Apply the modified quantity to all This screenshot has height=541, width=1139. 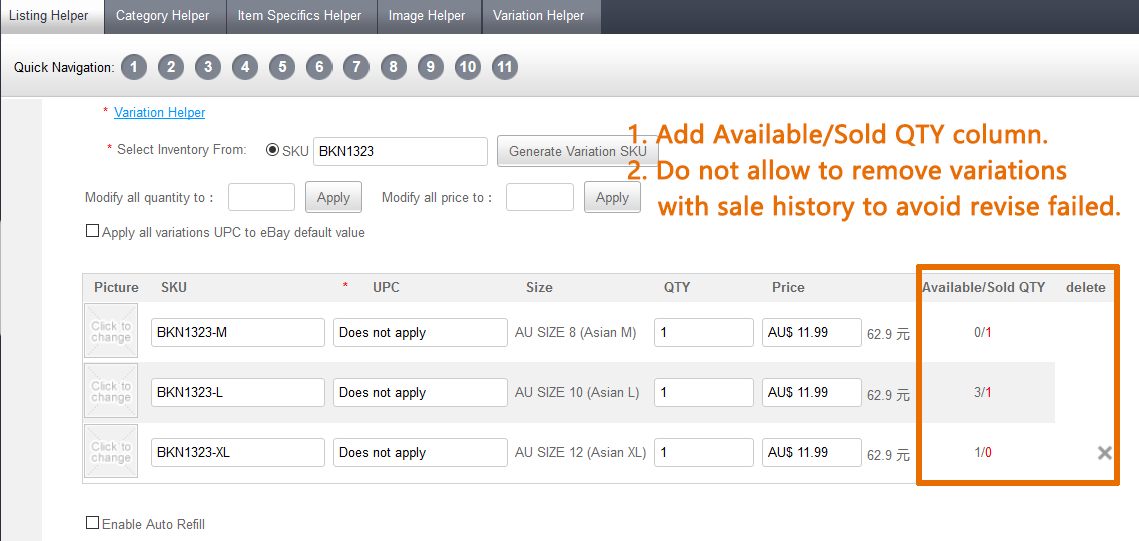333,198
